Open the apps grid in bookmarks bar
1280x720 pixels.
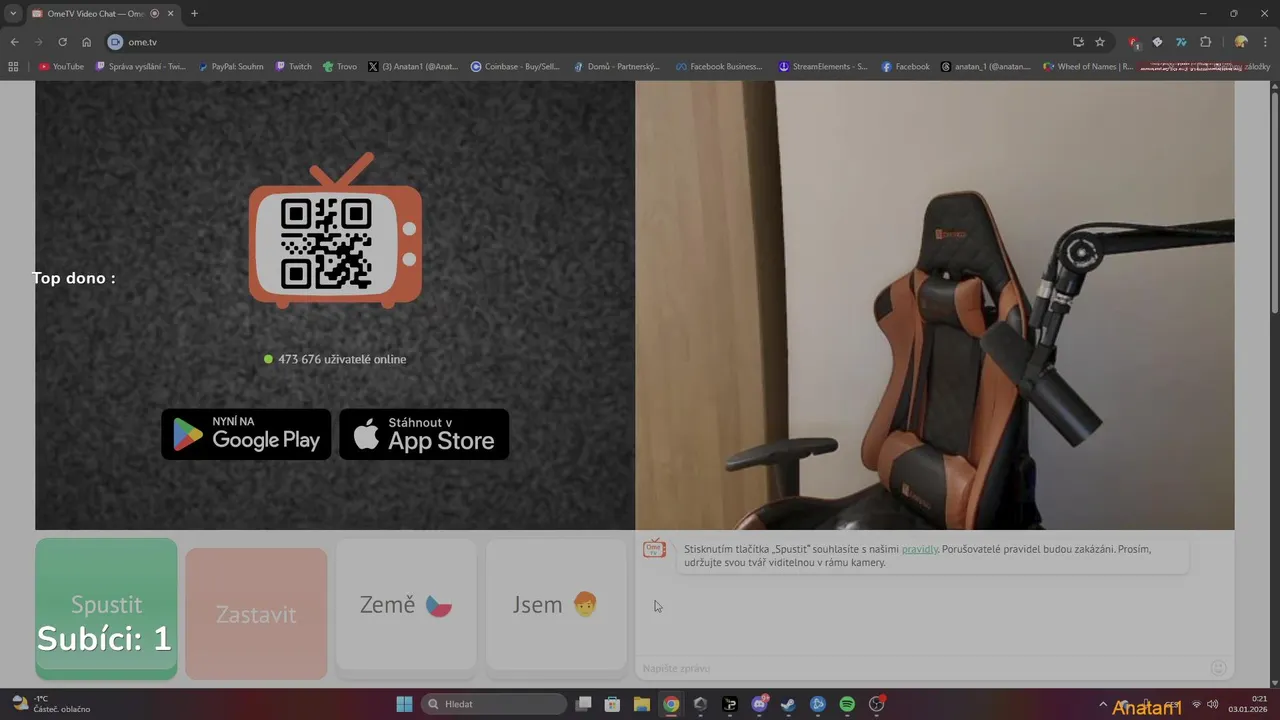[13, 67]
